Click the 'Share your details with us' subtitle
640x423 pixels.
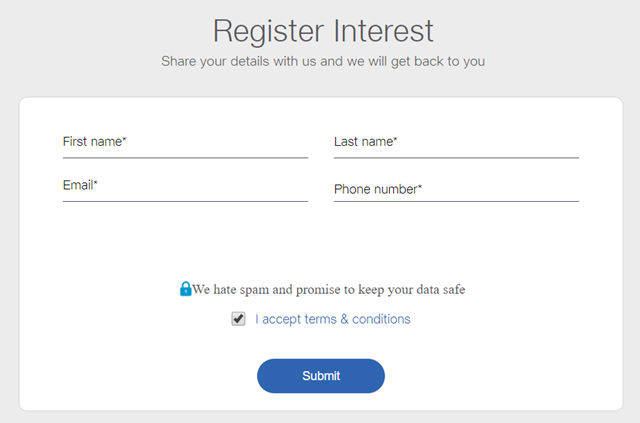pyautogui.click(x=323, y=61)
